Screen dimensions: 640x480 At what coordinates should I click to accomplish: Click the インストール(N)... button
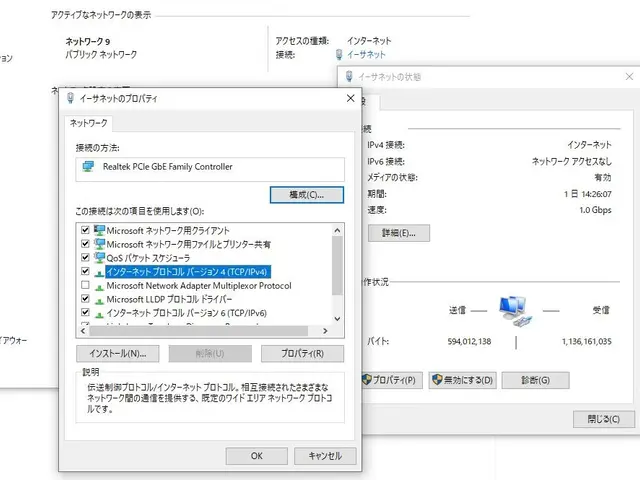tap(118, 353)
